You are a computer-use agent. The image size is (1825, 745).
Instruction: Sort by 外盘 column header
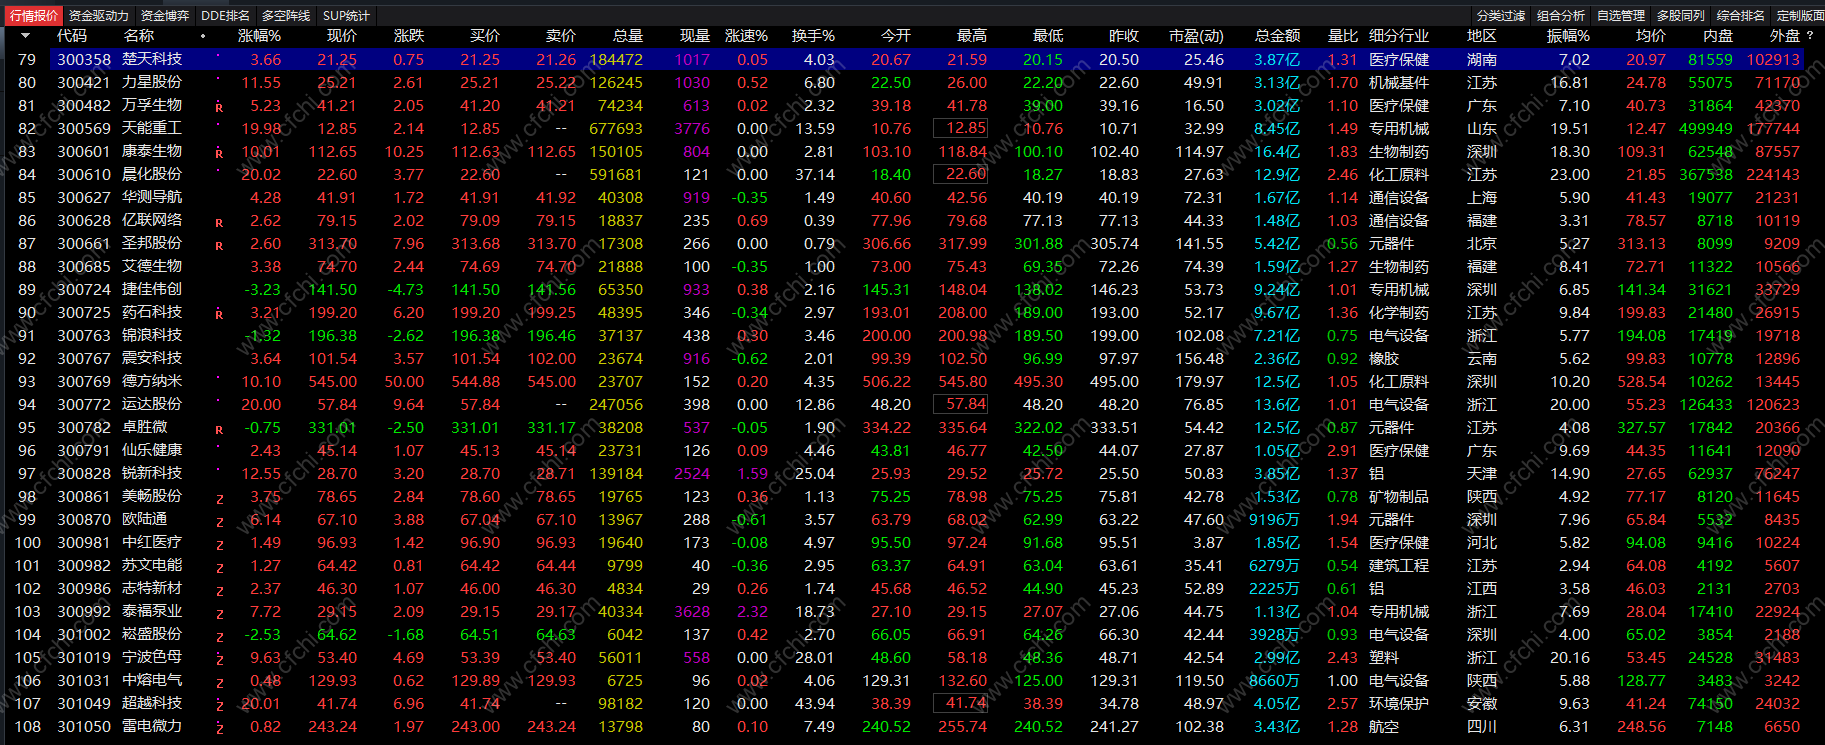1784,36
